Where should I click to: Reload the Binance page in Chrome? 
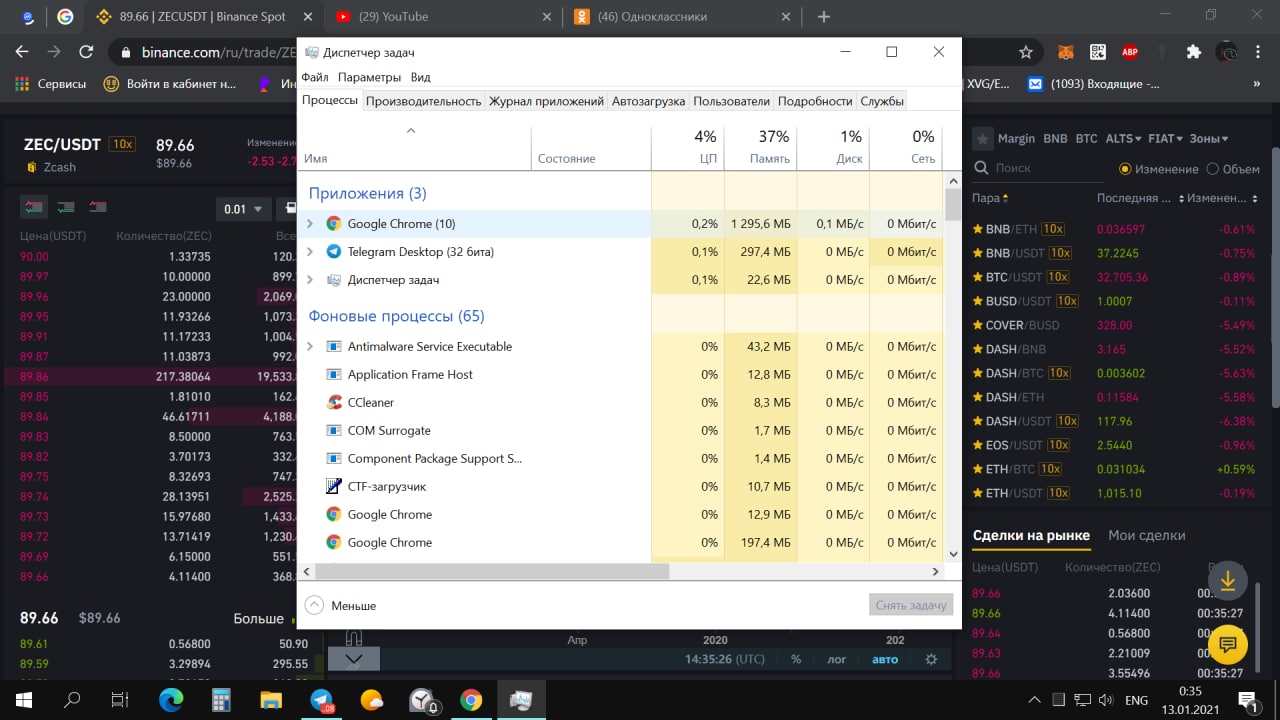pos(86,52)
